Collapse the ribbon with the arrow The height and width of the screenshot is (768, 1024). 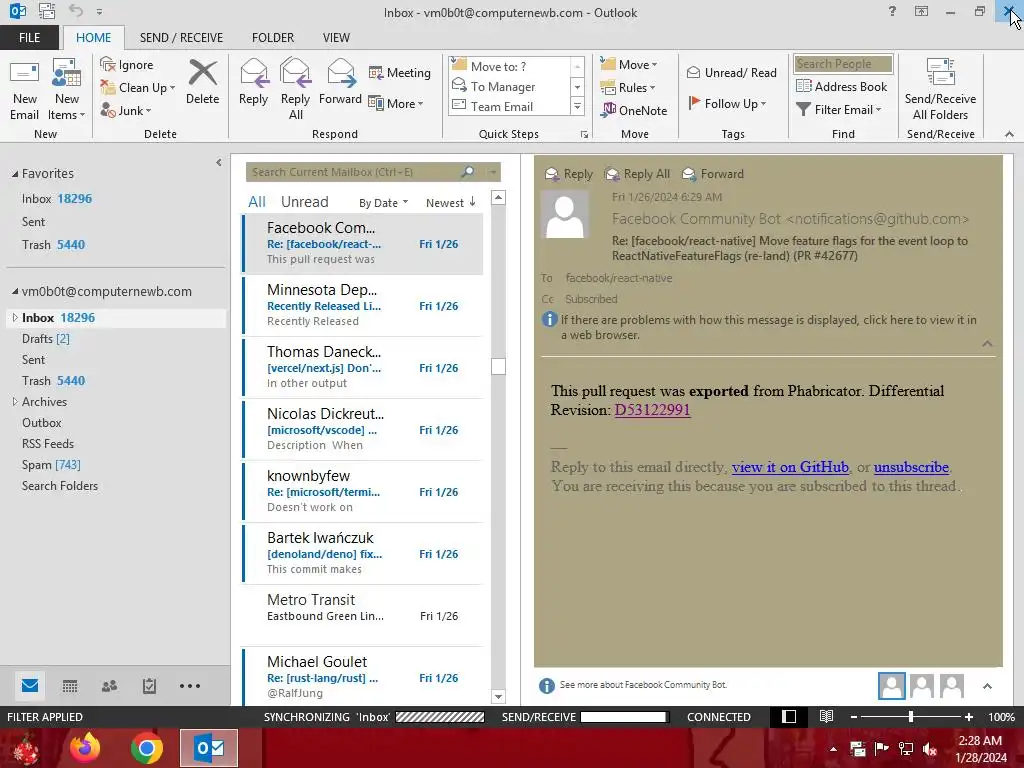(1009, 134)
